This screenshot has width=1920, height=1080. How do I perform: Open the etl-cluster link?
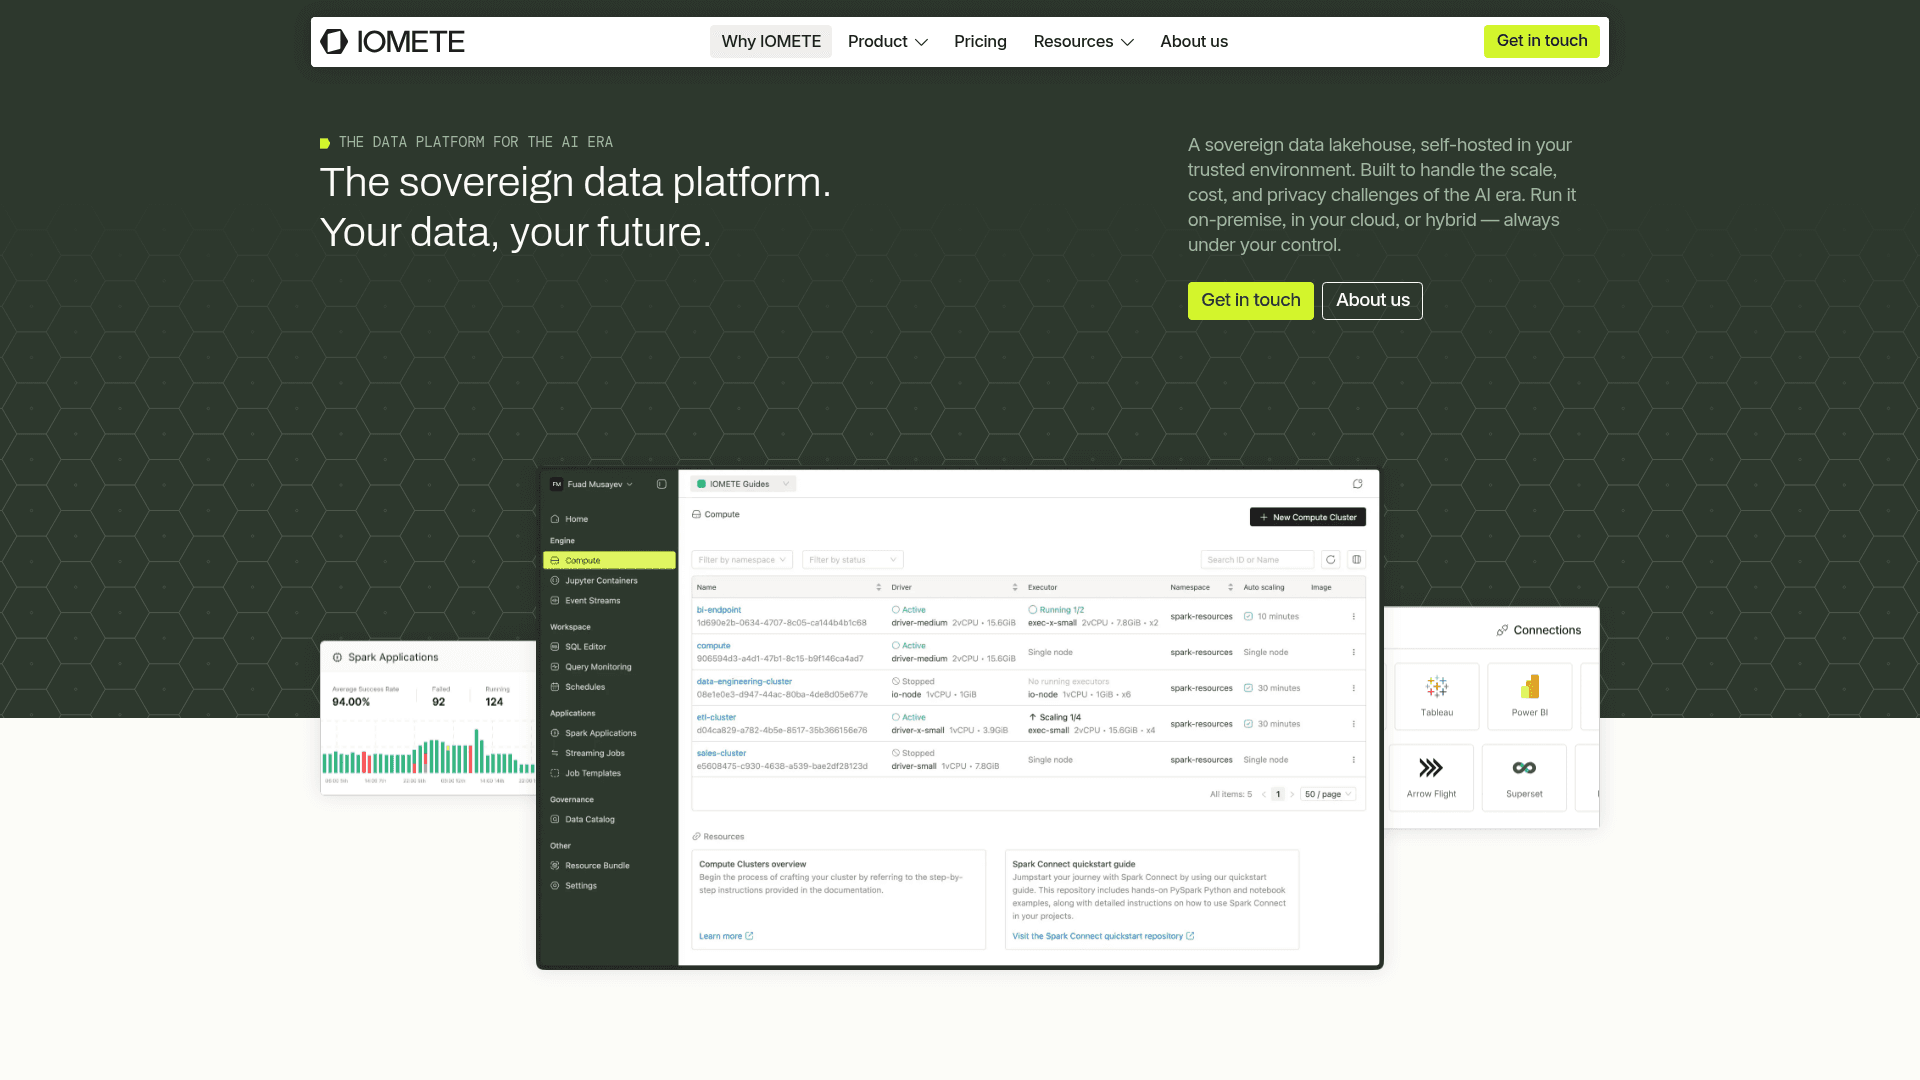716,718
